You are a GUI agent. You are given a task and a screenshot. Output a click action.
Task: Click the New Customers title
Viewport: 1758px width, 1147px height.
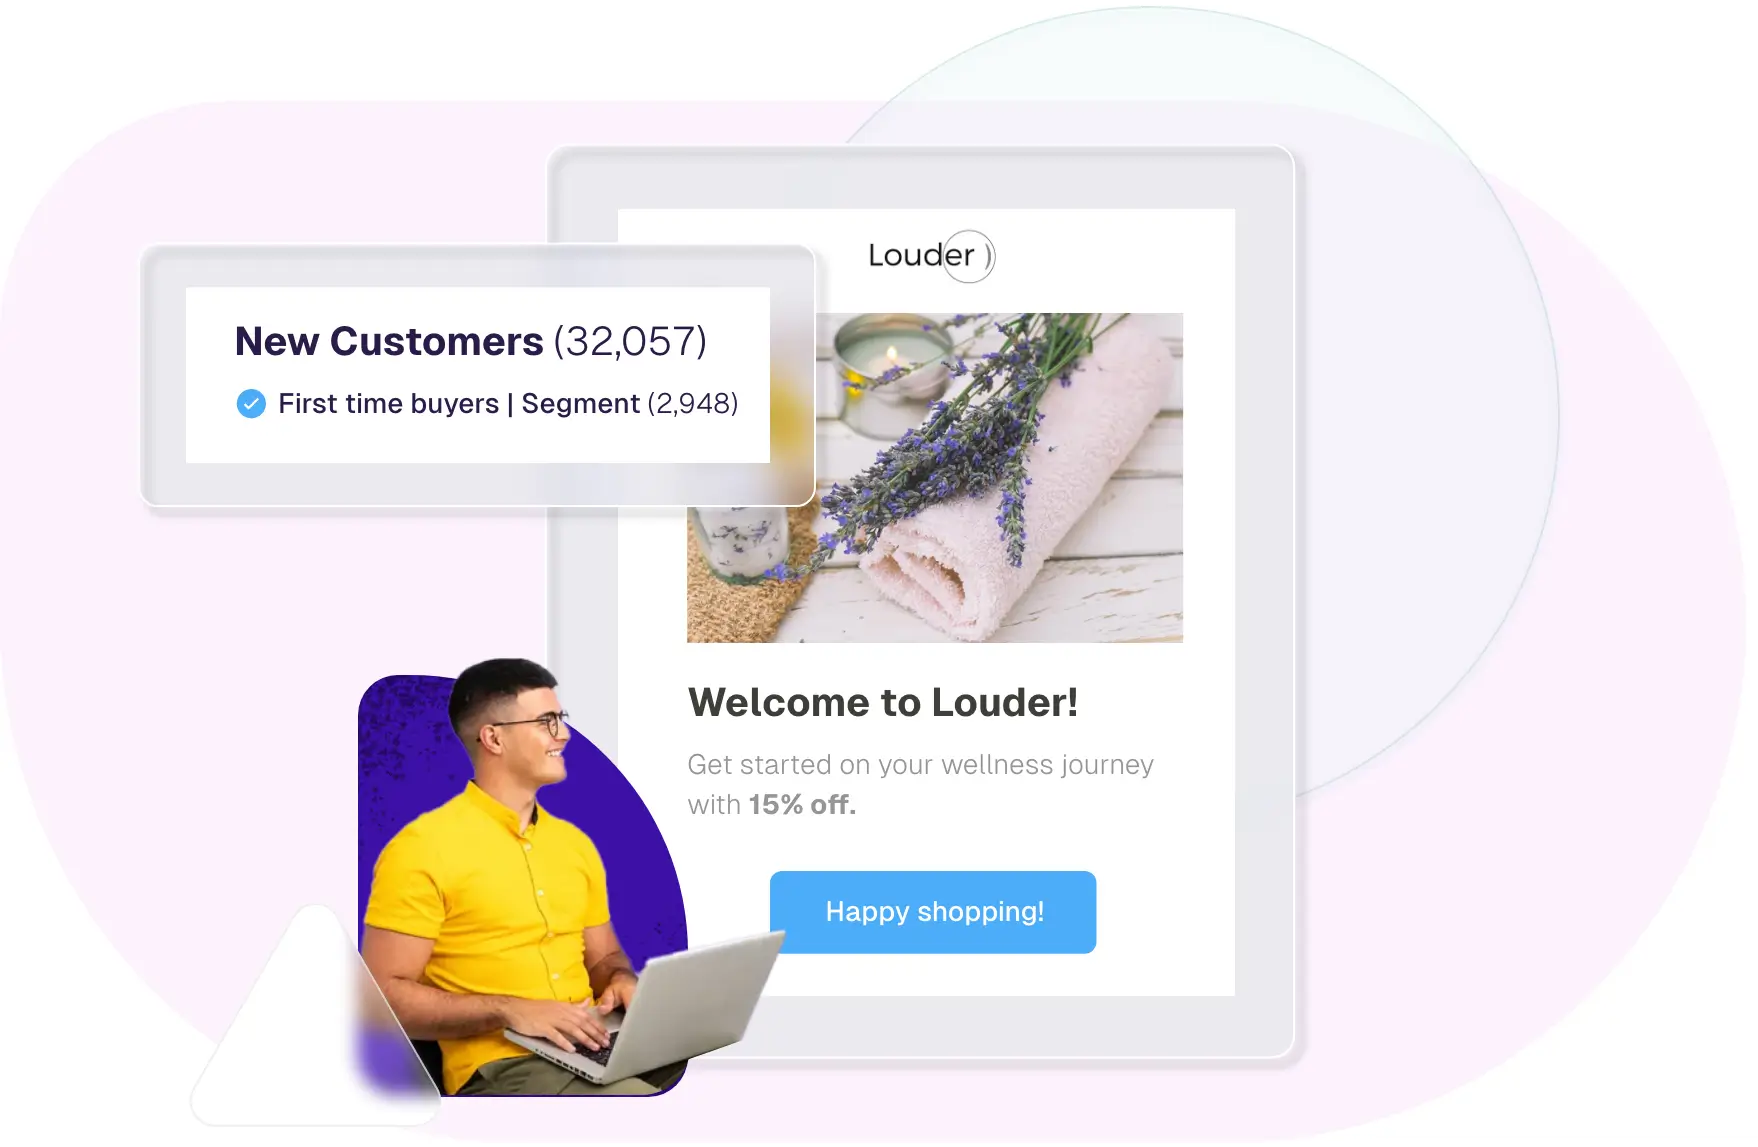pyautogui.click(x=389, y=342)
